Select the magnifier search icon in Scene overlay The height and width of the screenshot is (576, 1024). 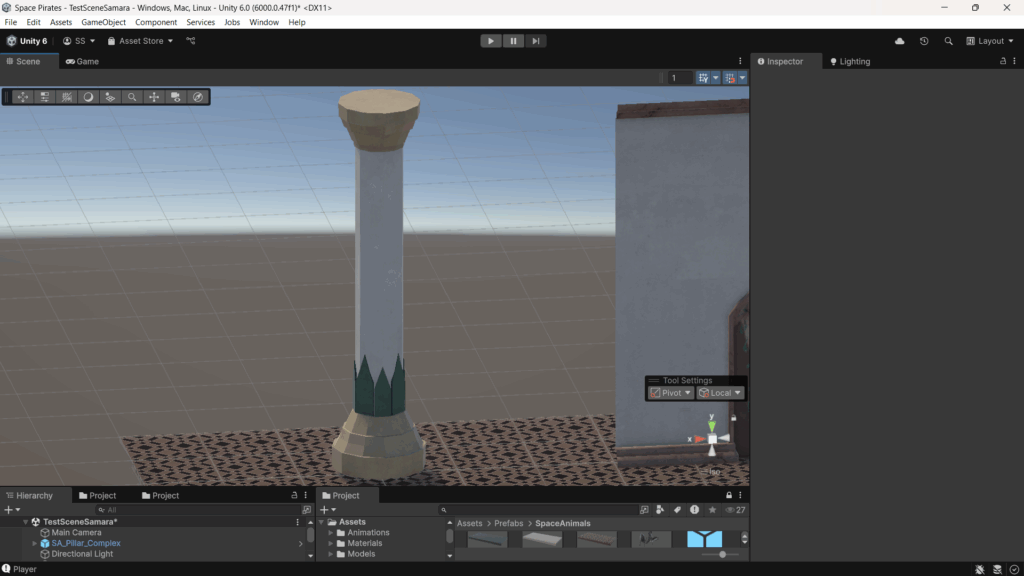[x=132, y=97]
